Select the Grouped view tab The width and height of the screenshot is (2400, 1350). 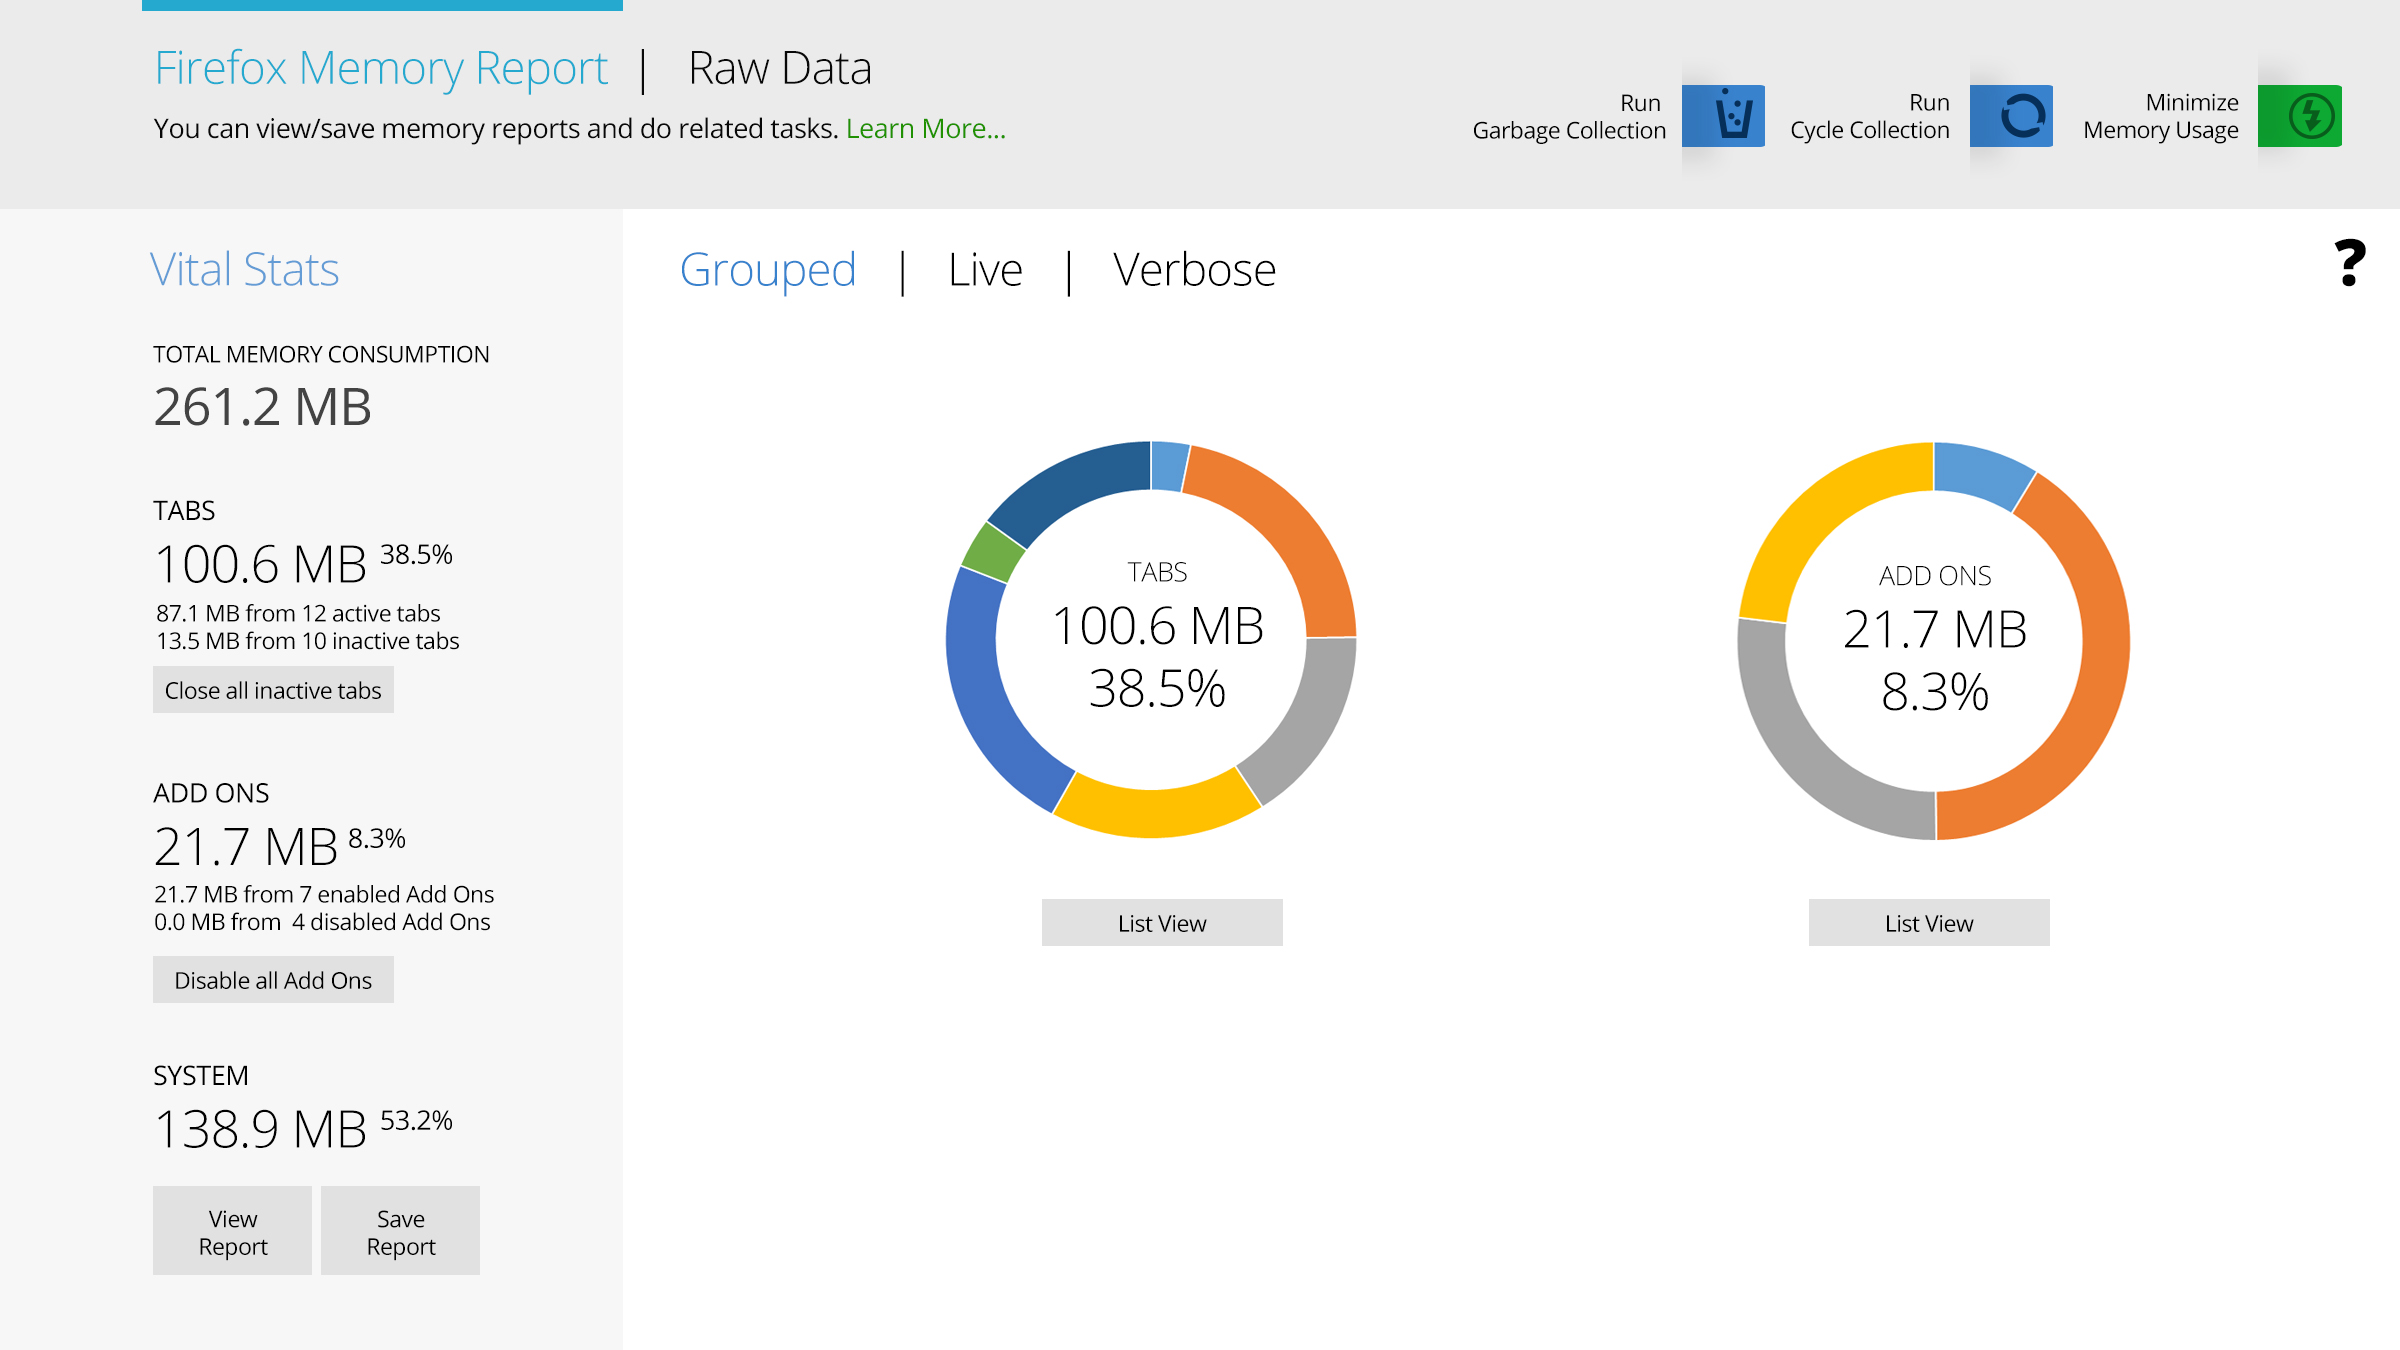768,270
